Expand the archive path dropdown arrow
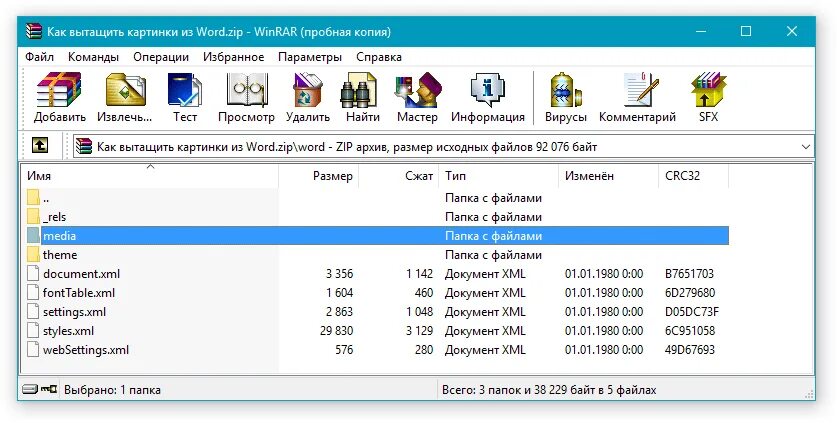The width and height of the screenshot is (837, 423). [806, 146]
